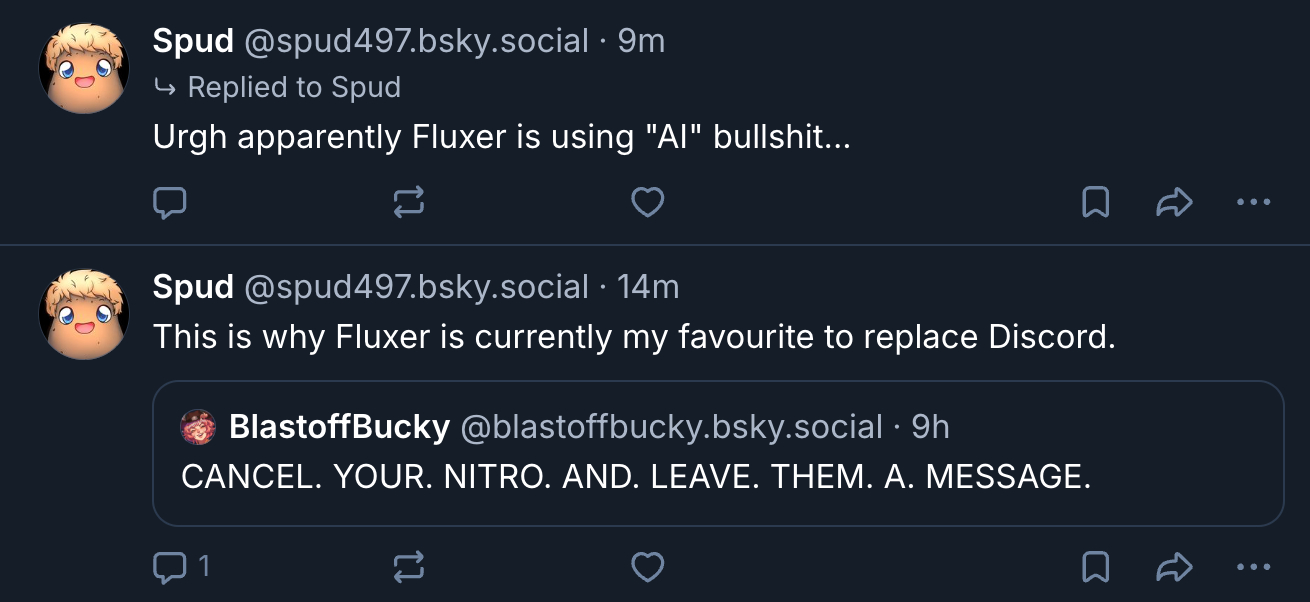The image size is (1310, 602).
Task: Click BlastoffBucky's small avatar in the quote
Action: [198, 428]
